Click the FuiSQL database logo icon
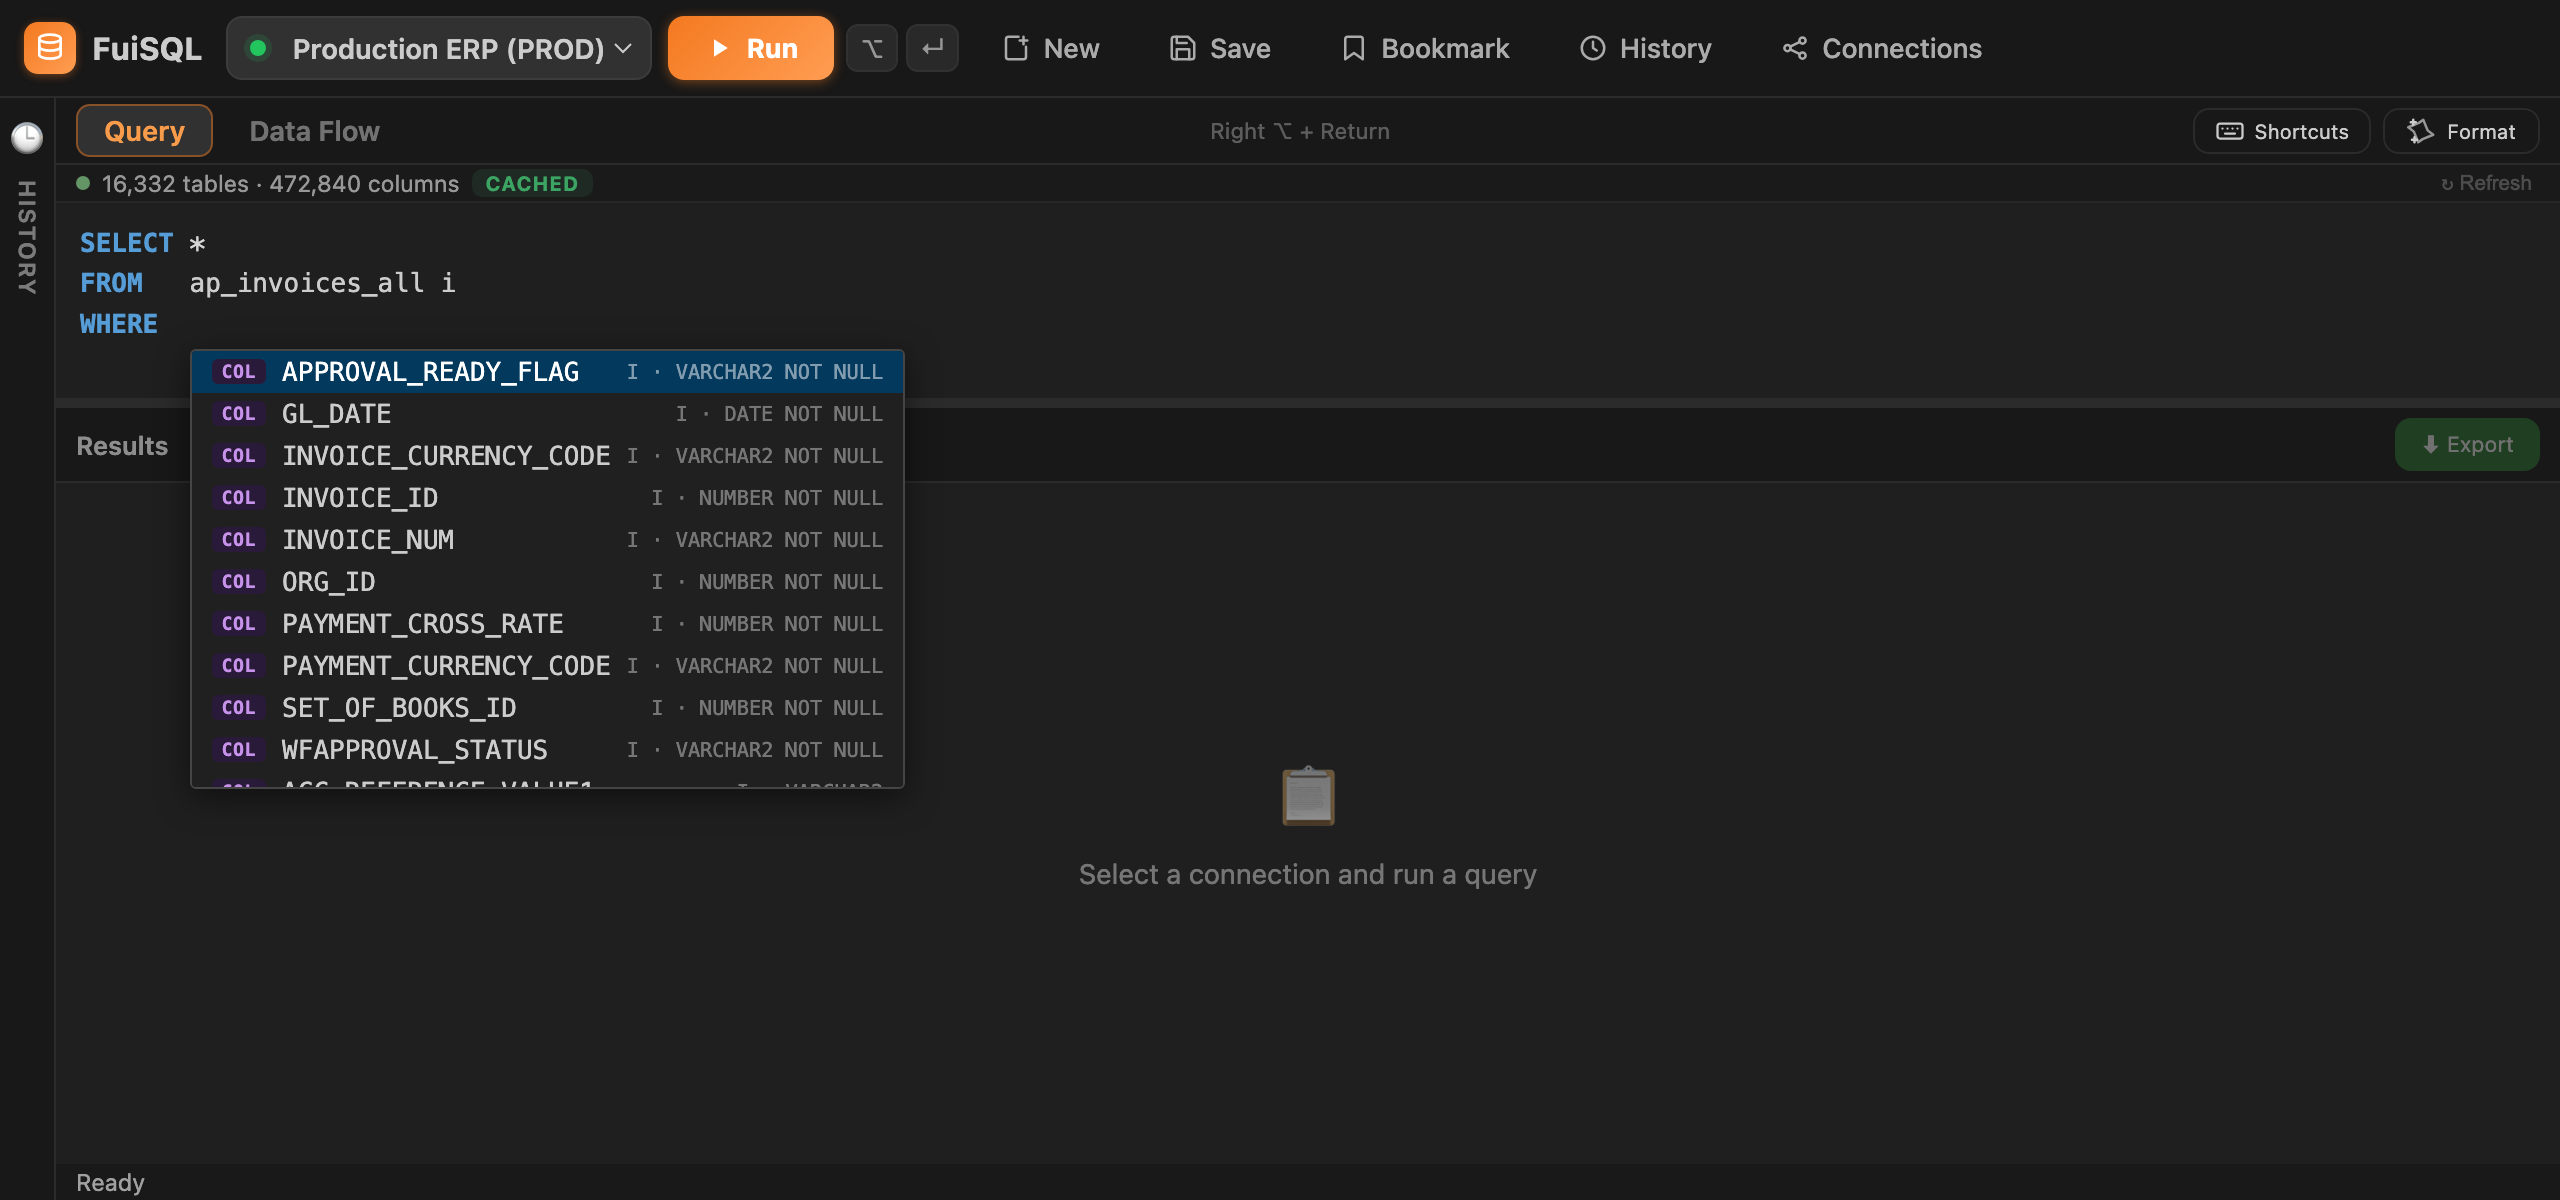 point(49,48)
